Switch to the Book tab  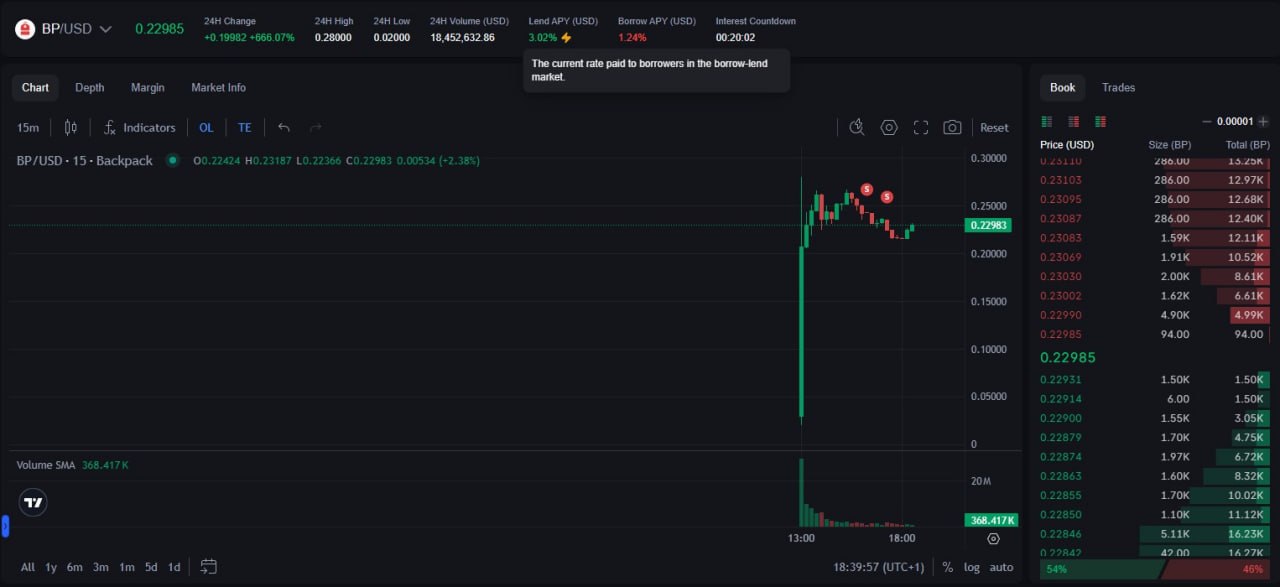pos(1063,88)
